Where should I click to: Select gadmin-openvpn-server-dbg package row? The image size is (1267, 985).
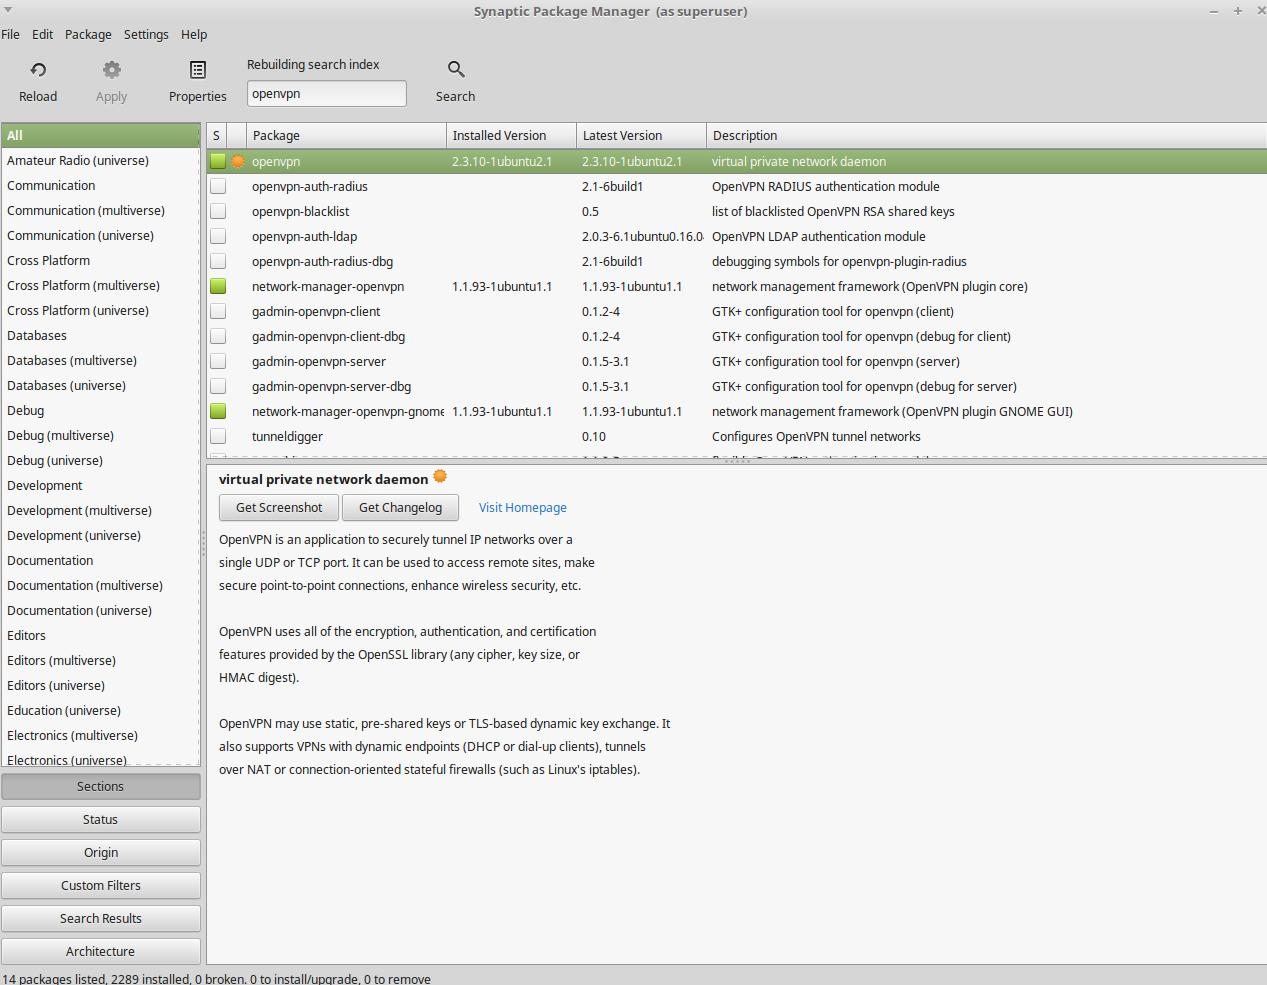click(737, 386)
